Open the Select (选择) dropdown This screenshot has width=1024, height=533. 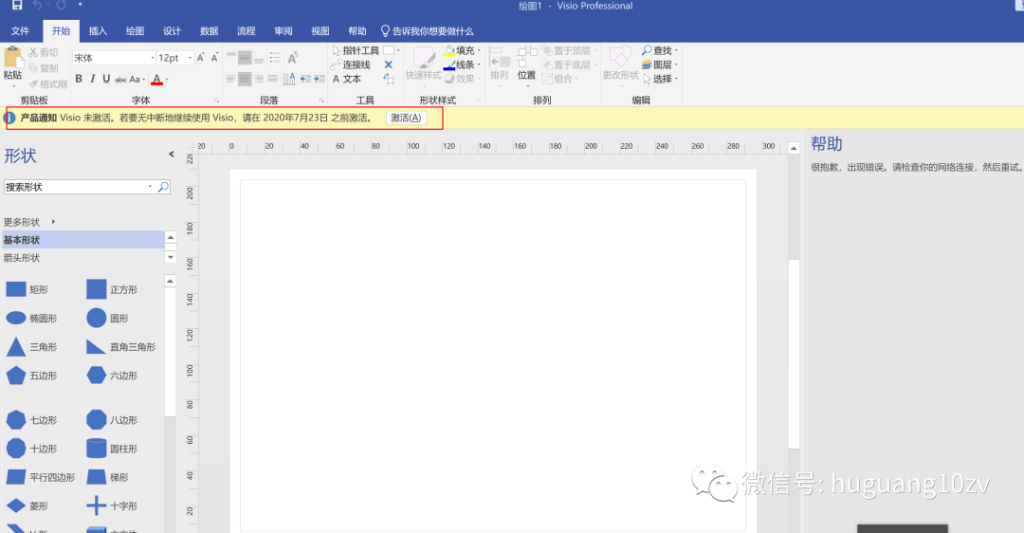click(661, 79)
